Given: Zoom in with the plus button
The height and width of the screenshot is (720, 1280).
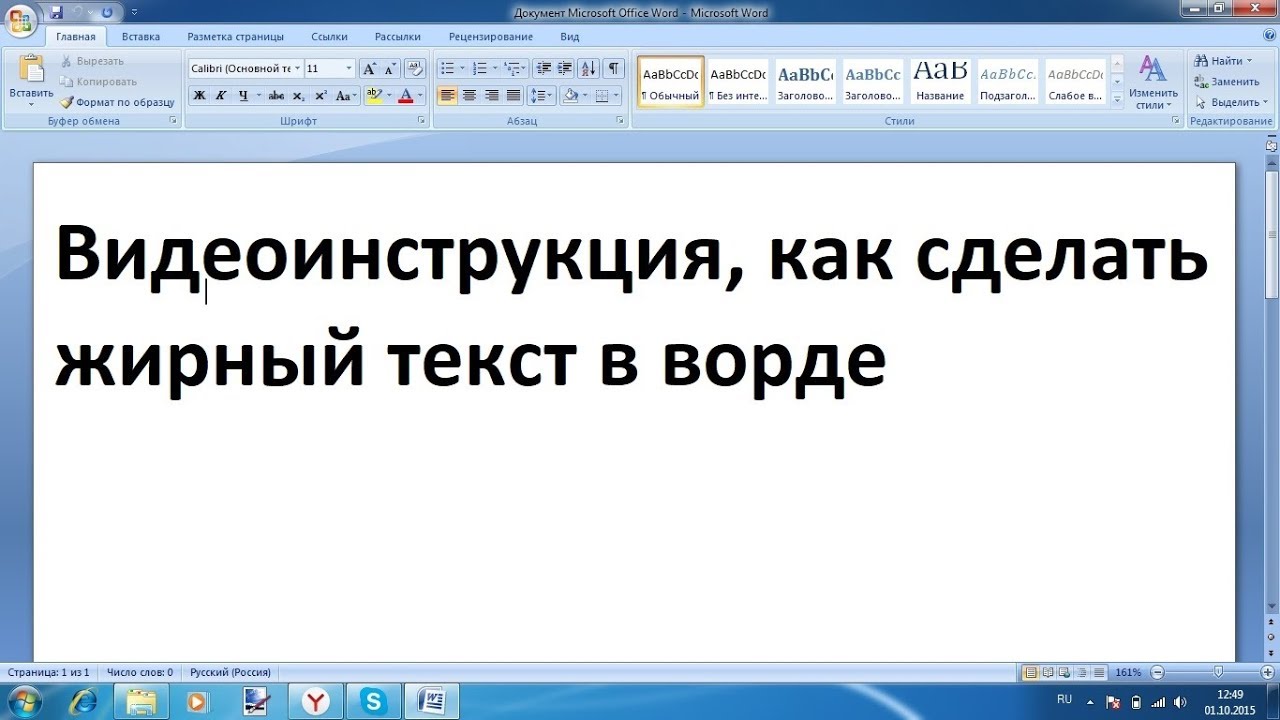Looking at the screenshot, I should pyautogui.click(x=1267, y=672).
